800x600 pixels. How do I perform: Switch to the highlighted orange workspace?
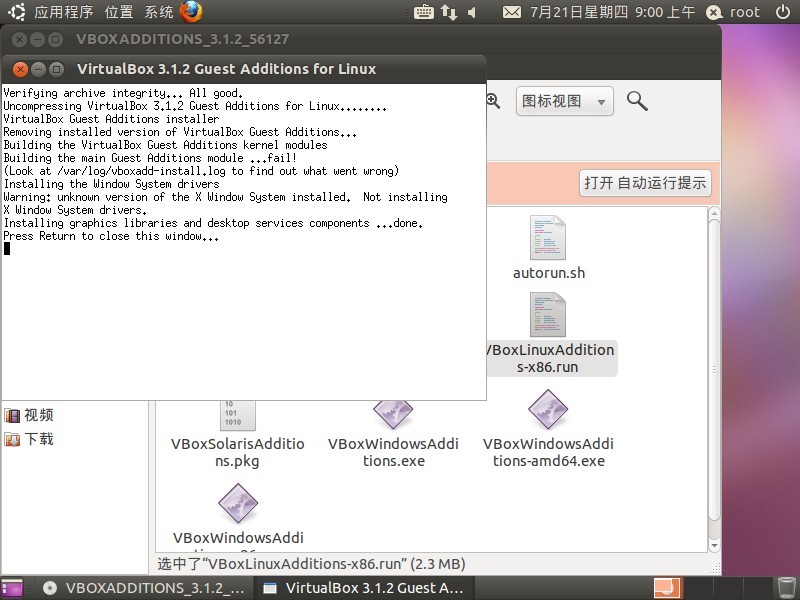pos(667,588)
